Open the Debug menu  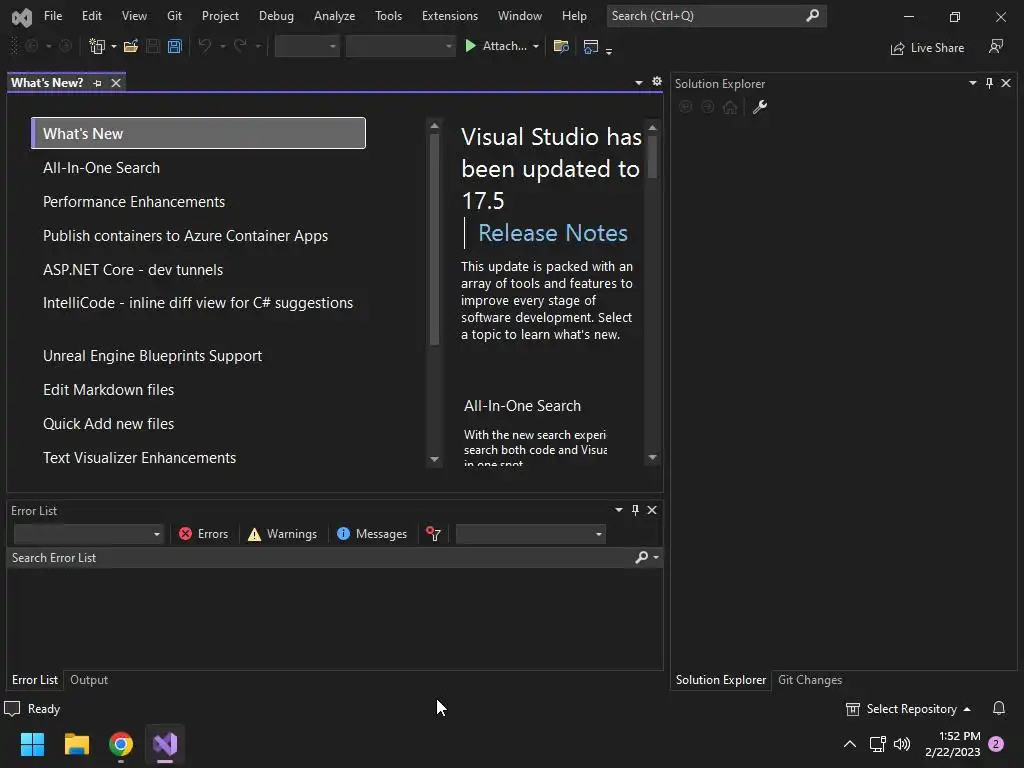[x=276, y=16]
